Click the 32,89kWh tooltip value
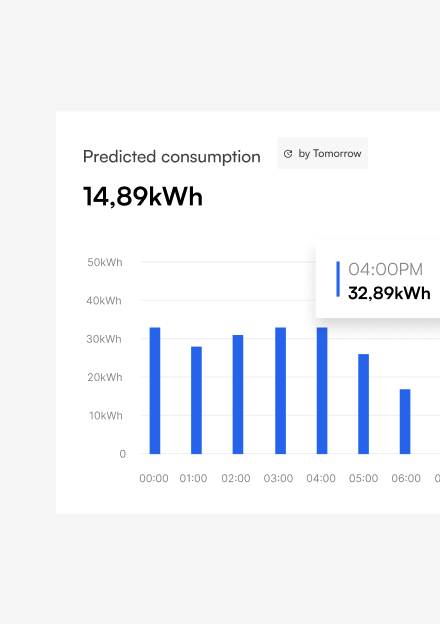The image size is (440, 624). click(389, 293)
